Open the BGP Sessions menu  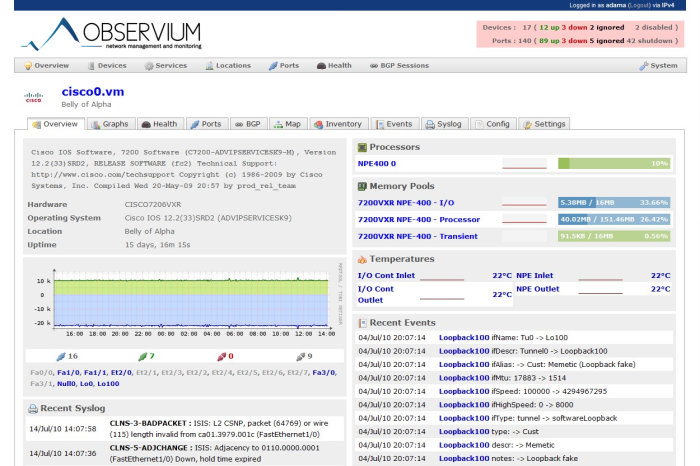click(400, 66)
